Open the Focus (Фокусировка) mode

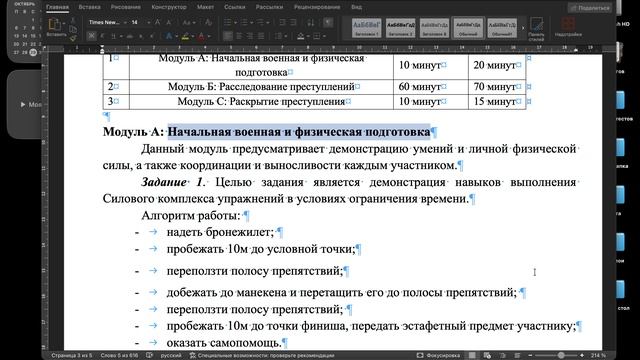point(438,356)
